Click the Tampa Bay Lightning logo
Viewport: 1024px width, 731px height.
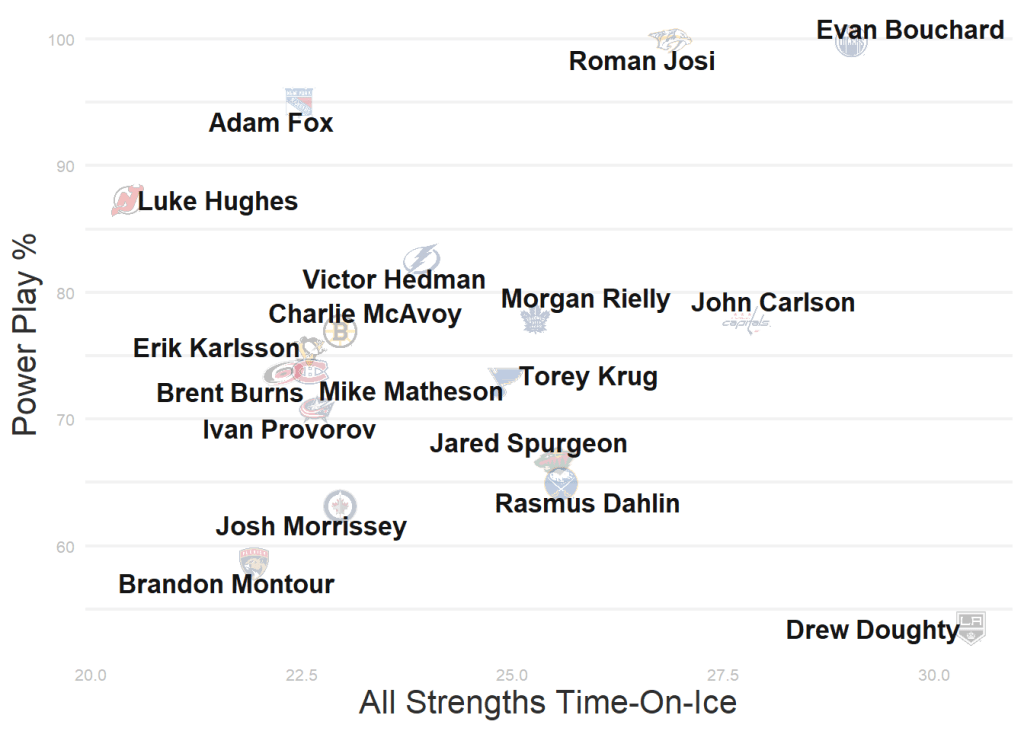point(421,257)
